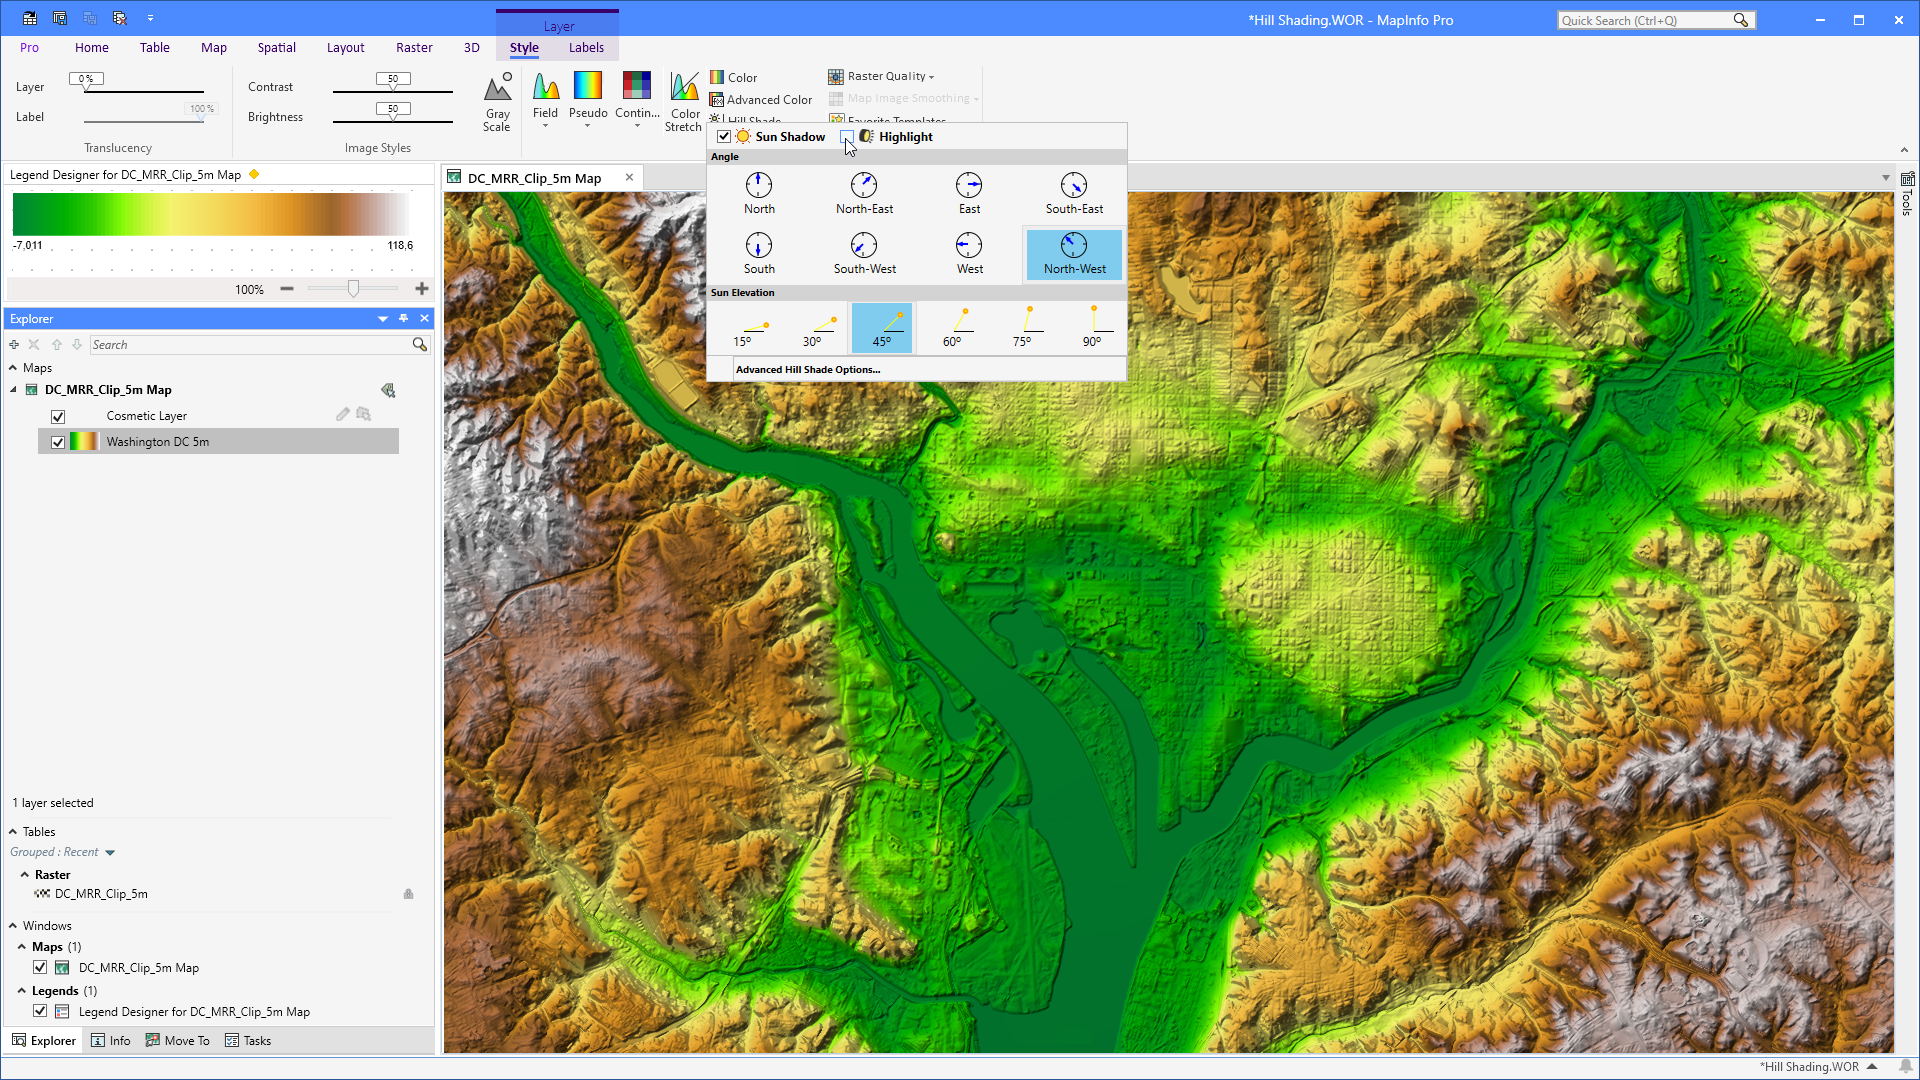The image size is (1920, 1080).
Task: Set sun angle to East
Action: pos(969,194)
